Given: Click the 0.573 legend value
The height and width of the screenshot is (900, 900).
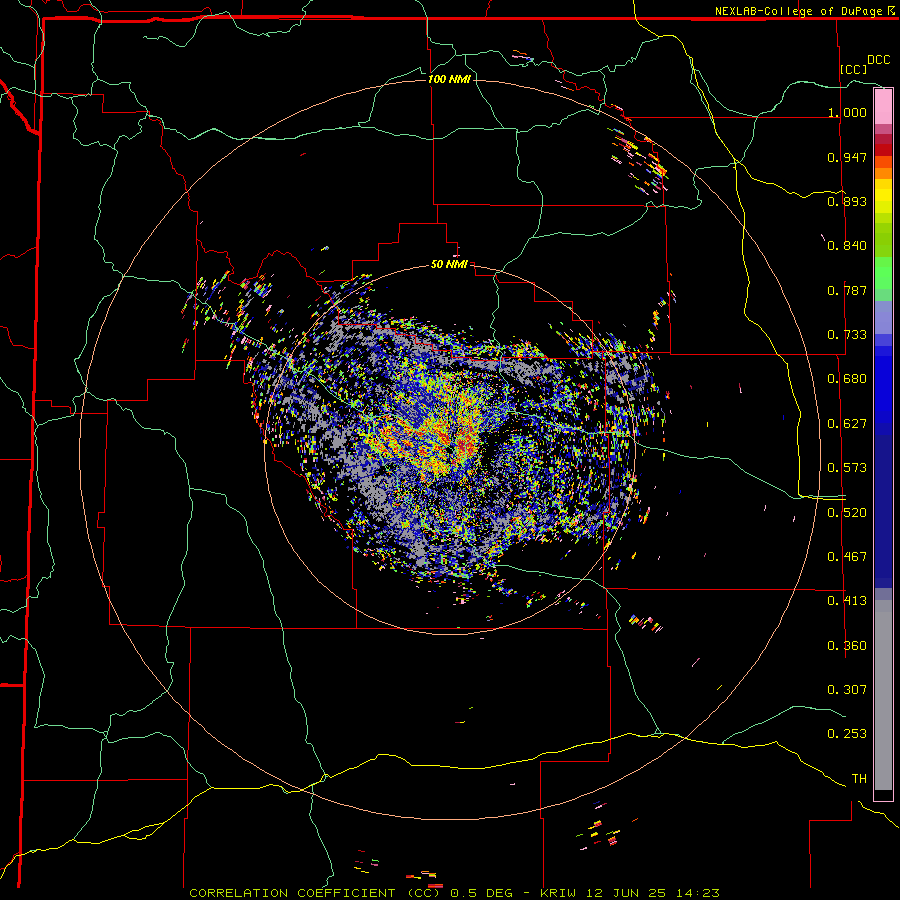Looking at the screenshot, I should tap(847, 468).
